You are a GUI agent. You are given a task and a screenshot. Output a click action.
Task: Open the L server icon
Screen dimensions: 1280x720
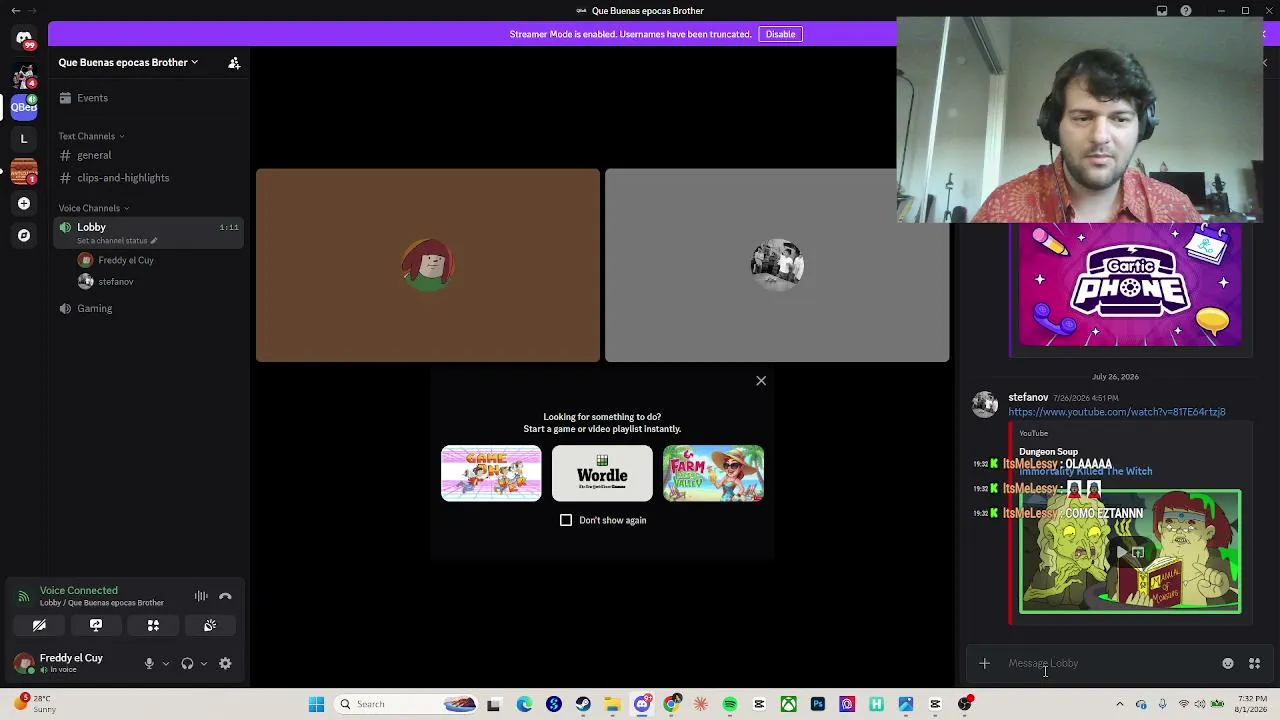24,139
